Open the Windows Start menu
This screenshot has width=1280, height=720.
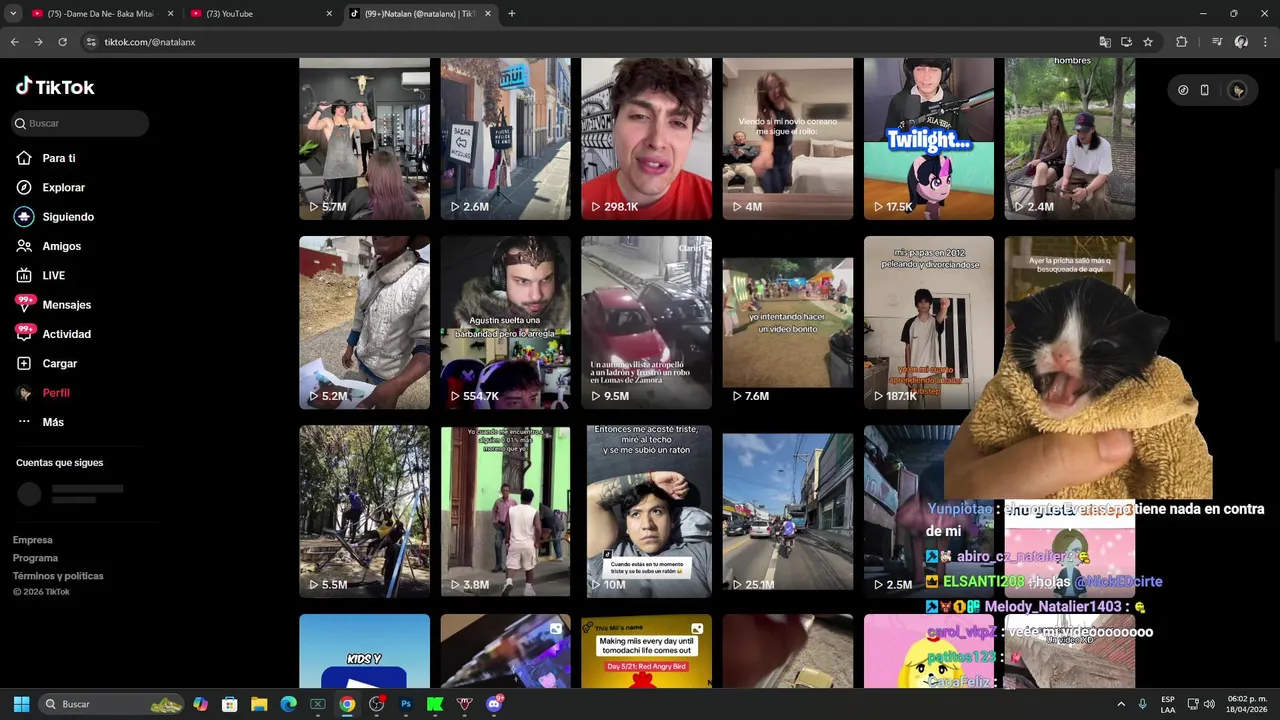(x=21, y=704)
